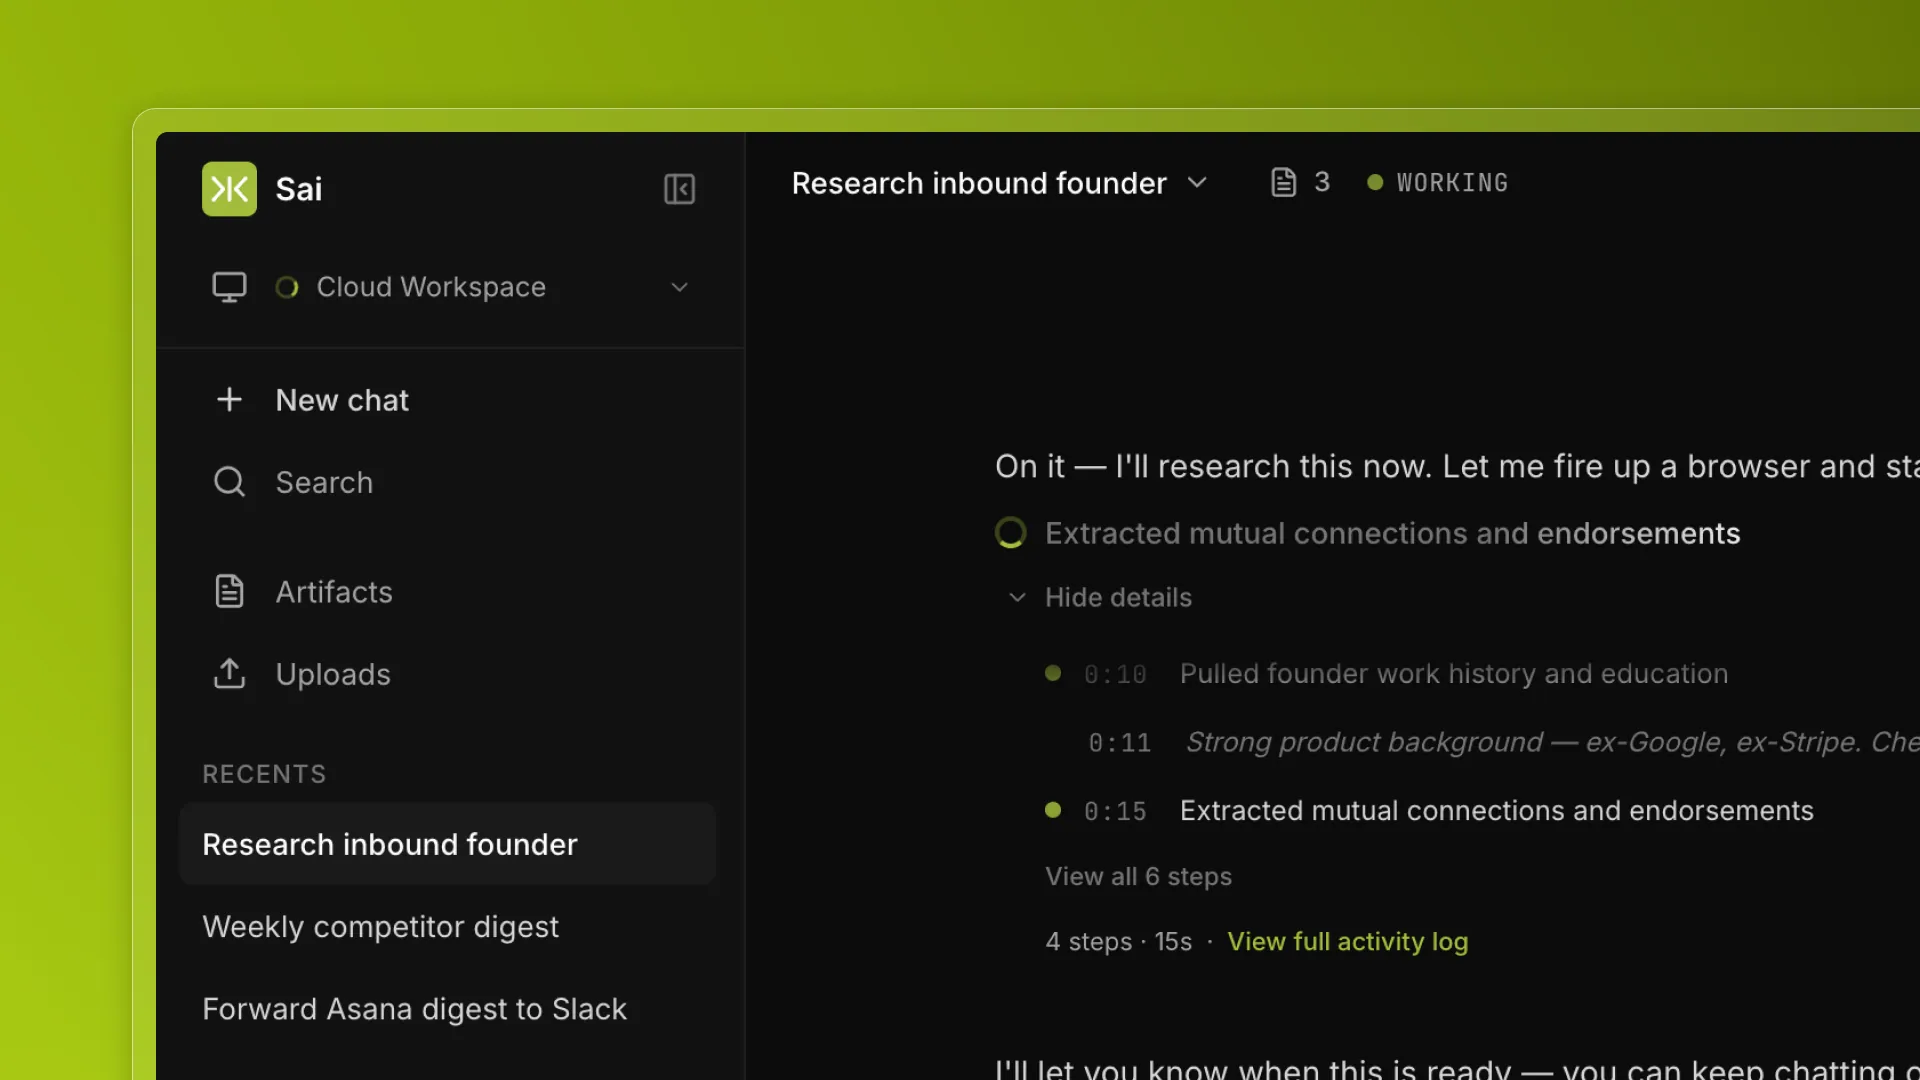The image size is (1920, 1080).
Task: Click View all 6 steps
Action: 1138,877
